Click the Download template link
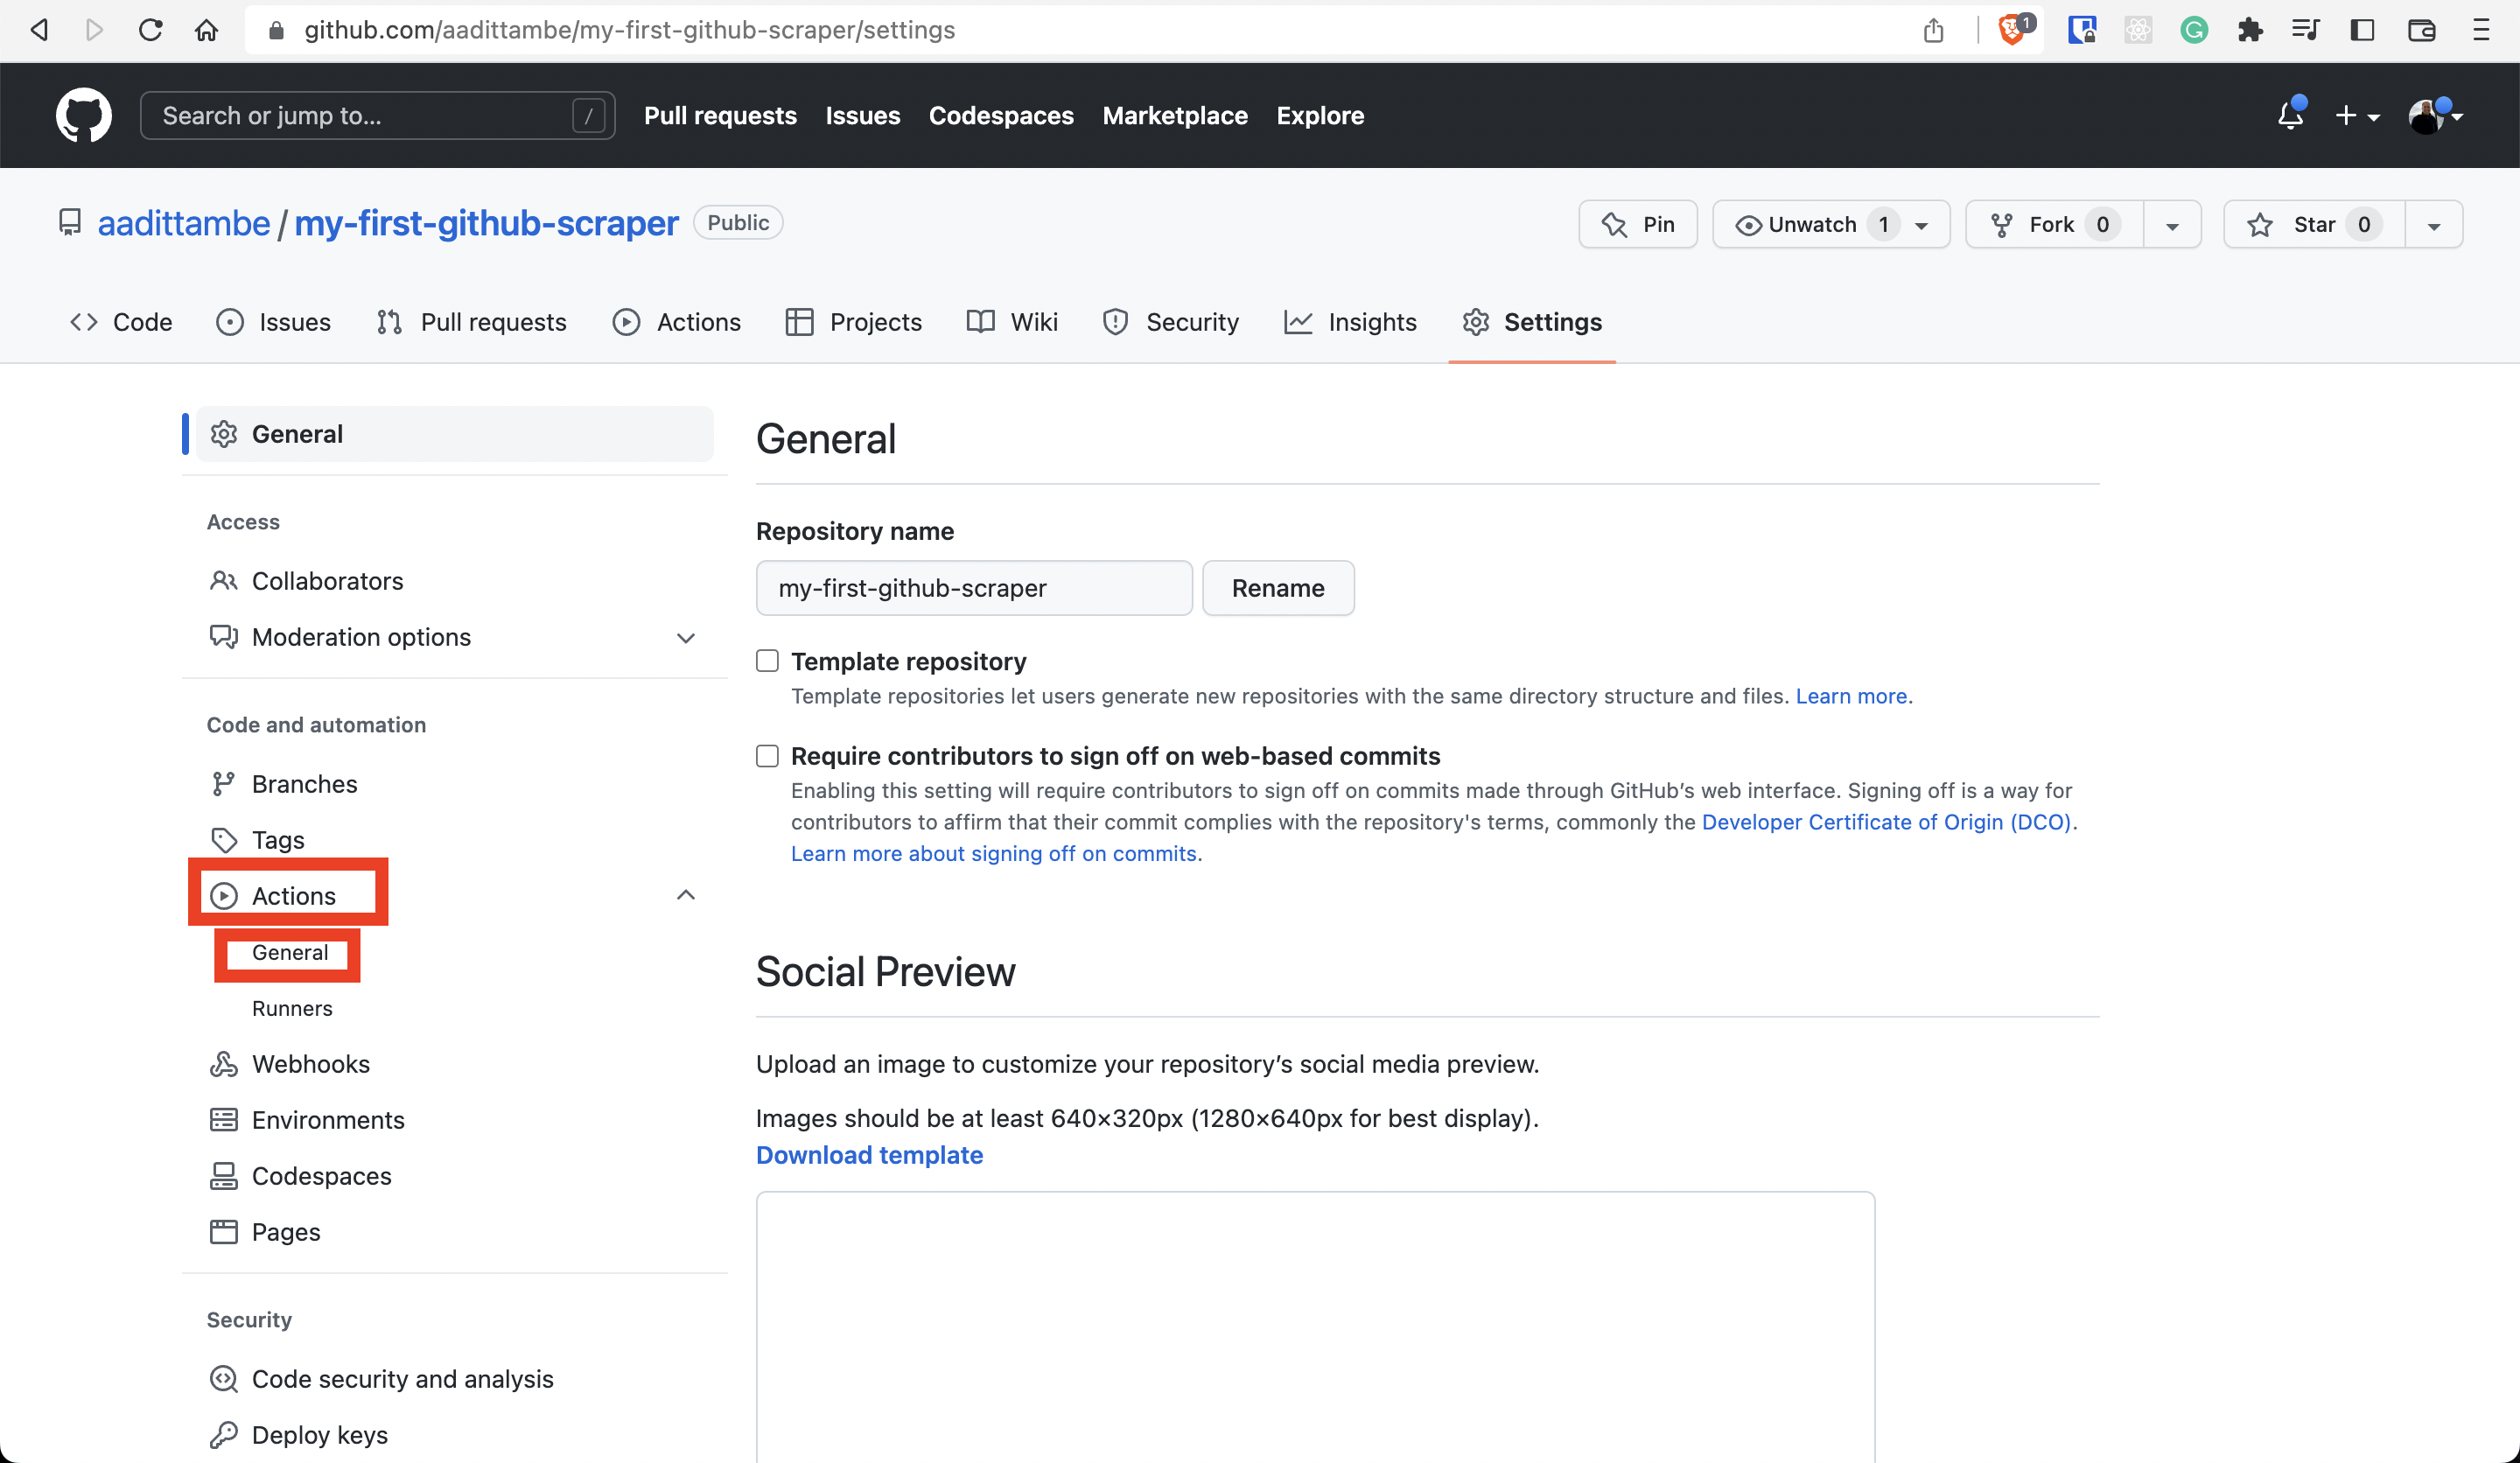The width and height of the screenshot is (2520, 1463). (x=869, y=1153)
